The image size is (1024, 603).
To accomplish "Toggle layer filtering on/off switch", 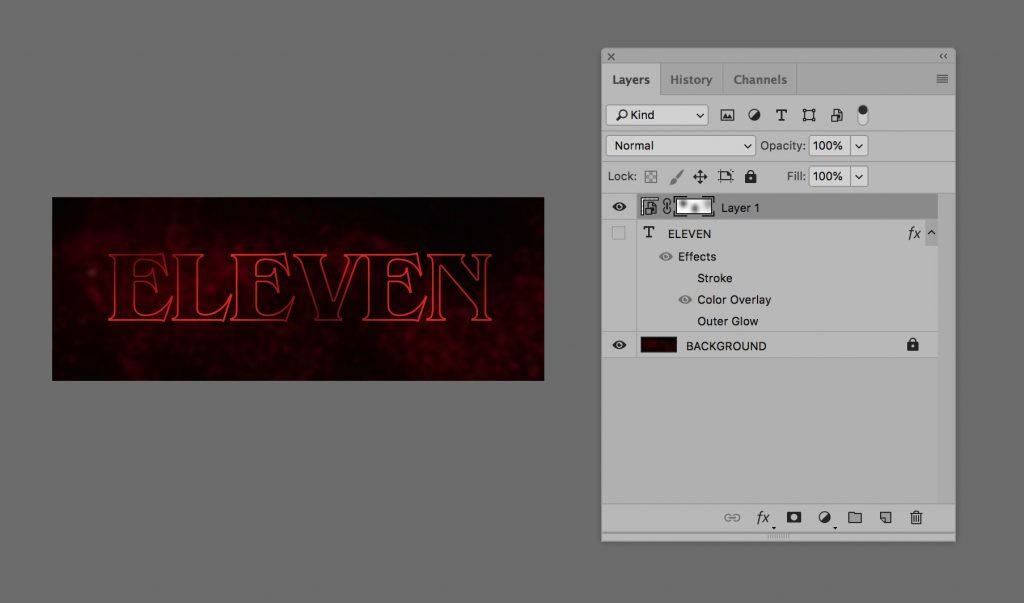I will click(x=863, y=115).
